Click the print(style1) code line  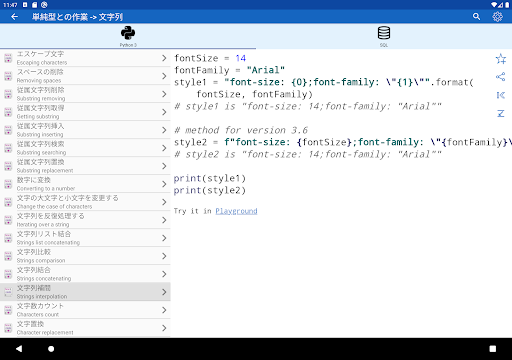coord(210,178)
